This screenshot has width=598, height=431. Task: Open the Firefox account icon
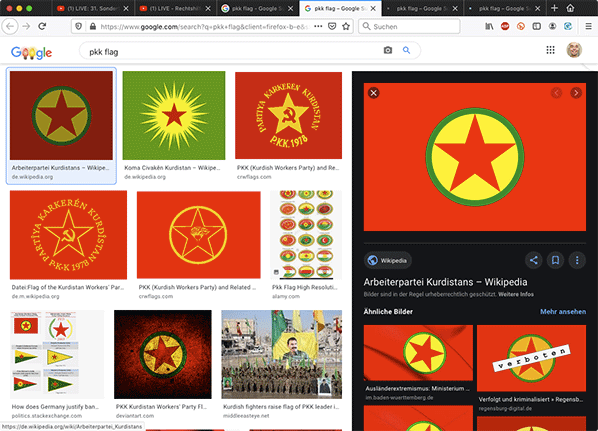552,26
